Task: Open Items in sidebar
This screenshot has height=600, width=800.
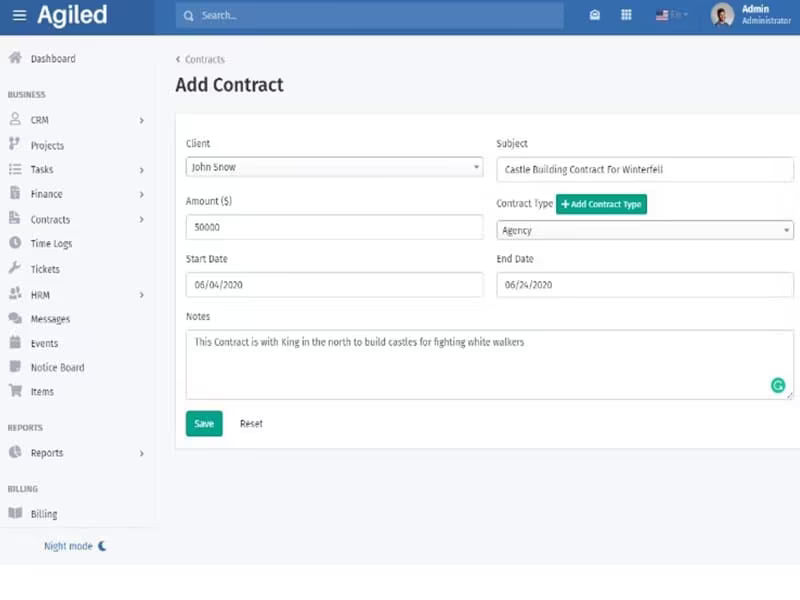Action: click(x=42, y=392)
